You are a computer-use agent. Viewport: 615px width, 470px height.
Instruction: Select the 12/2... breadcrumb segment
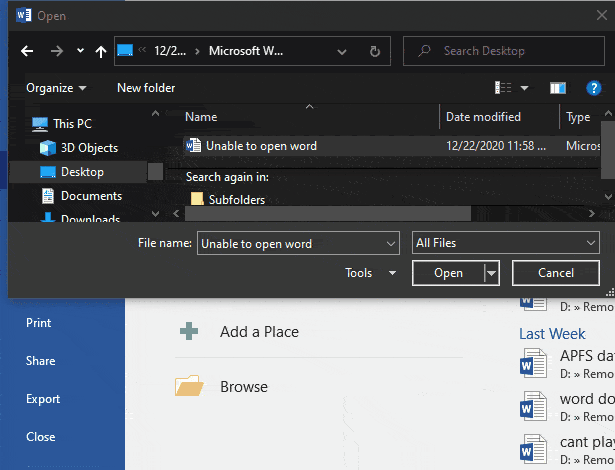click(x=170, y=51)
